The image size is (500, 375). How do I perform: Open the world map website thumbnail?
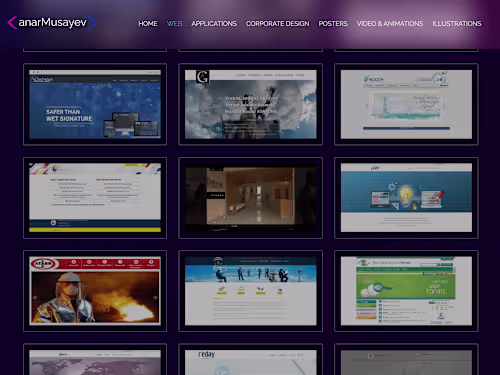[95, 360]
